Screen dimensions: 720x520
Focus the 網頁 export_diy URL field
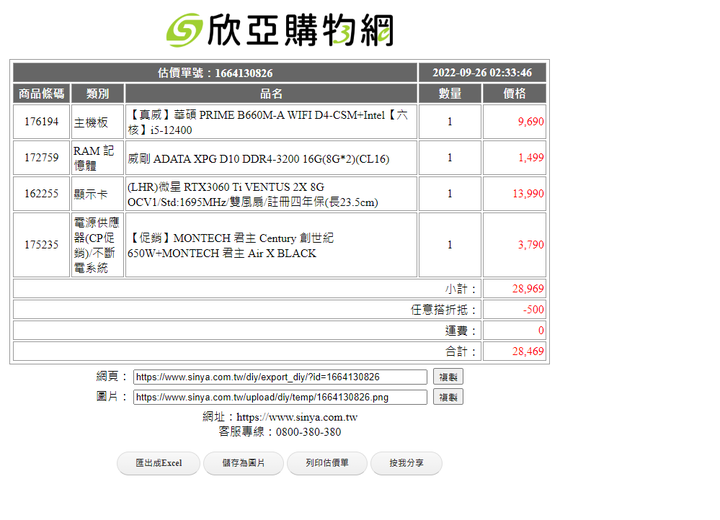pyautogui.click(x=280, y=377)
